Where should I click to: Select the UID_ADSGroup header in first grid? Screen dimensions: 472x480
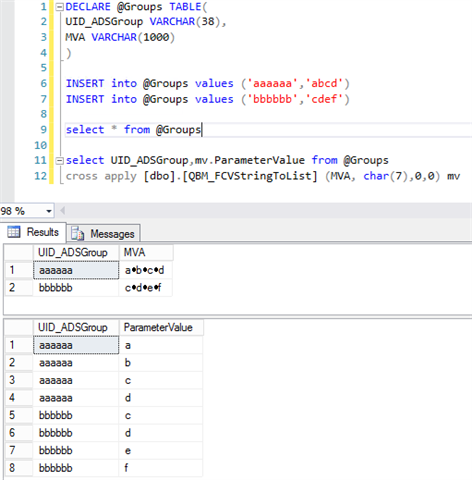(x=76, y=253)
